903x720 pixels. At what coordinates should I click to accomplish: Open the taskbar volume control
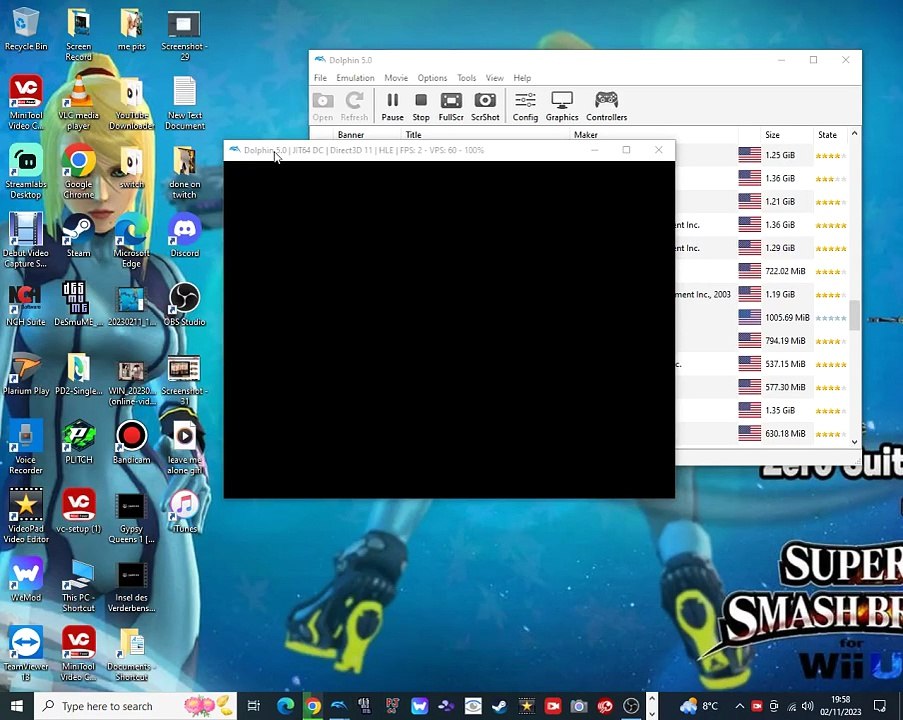pyautogui.click(x=808, y=706)
